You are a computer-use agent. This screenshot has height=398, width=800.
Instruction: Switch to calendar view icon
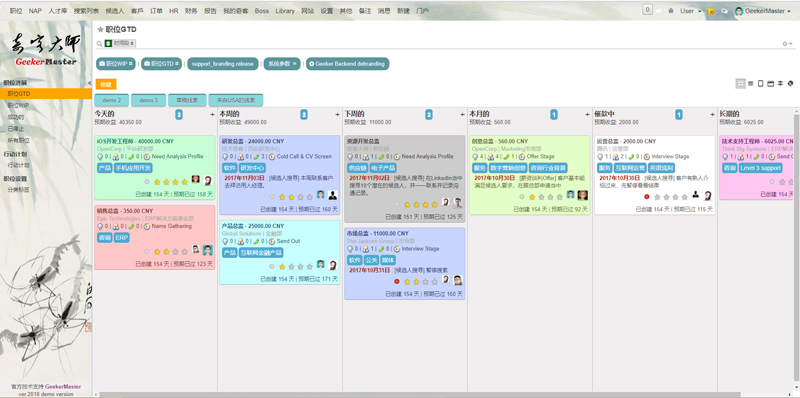tap(770, 84)
